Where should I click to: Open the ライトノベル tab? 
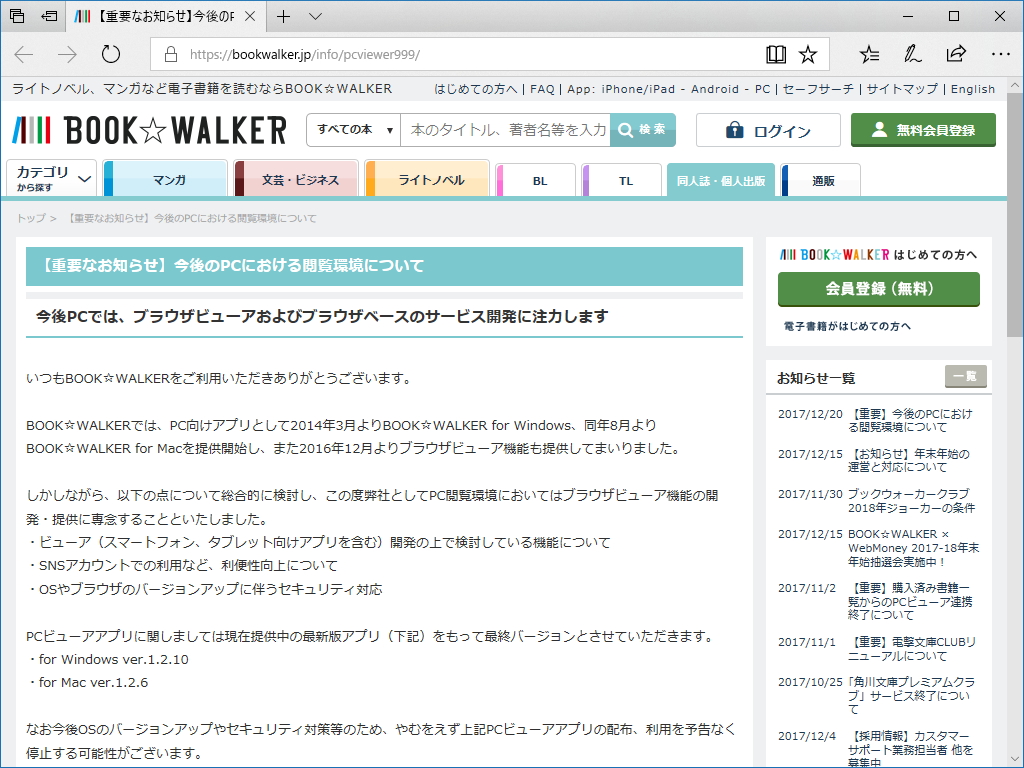tap(427, 178)
